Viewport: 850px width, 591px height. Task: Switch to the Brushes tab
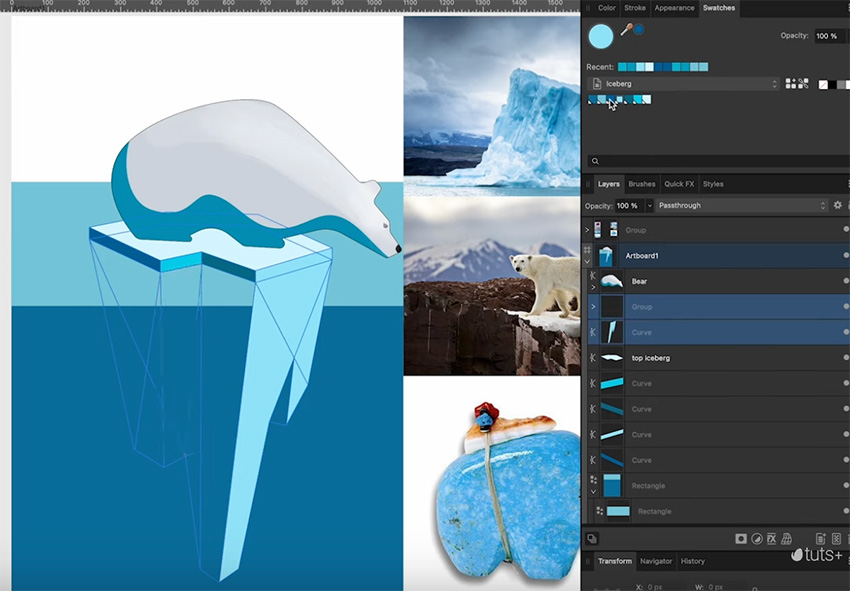click(641, 184)
